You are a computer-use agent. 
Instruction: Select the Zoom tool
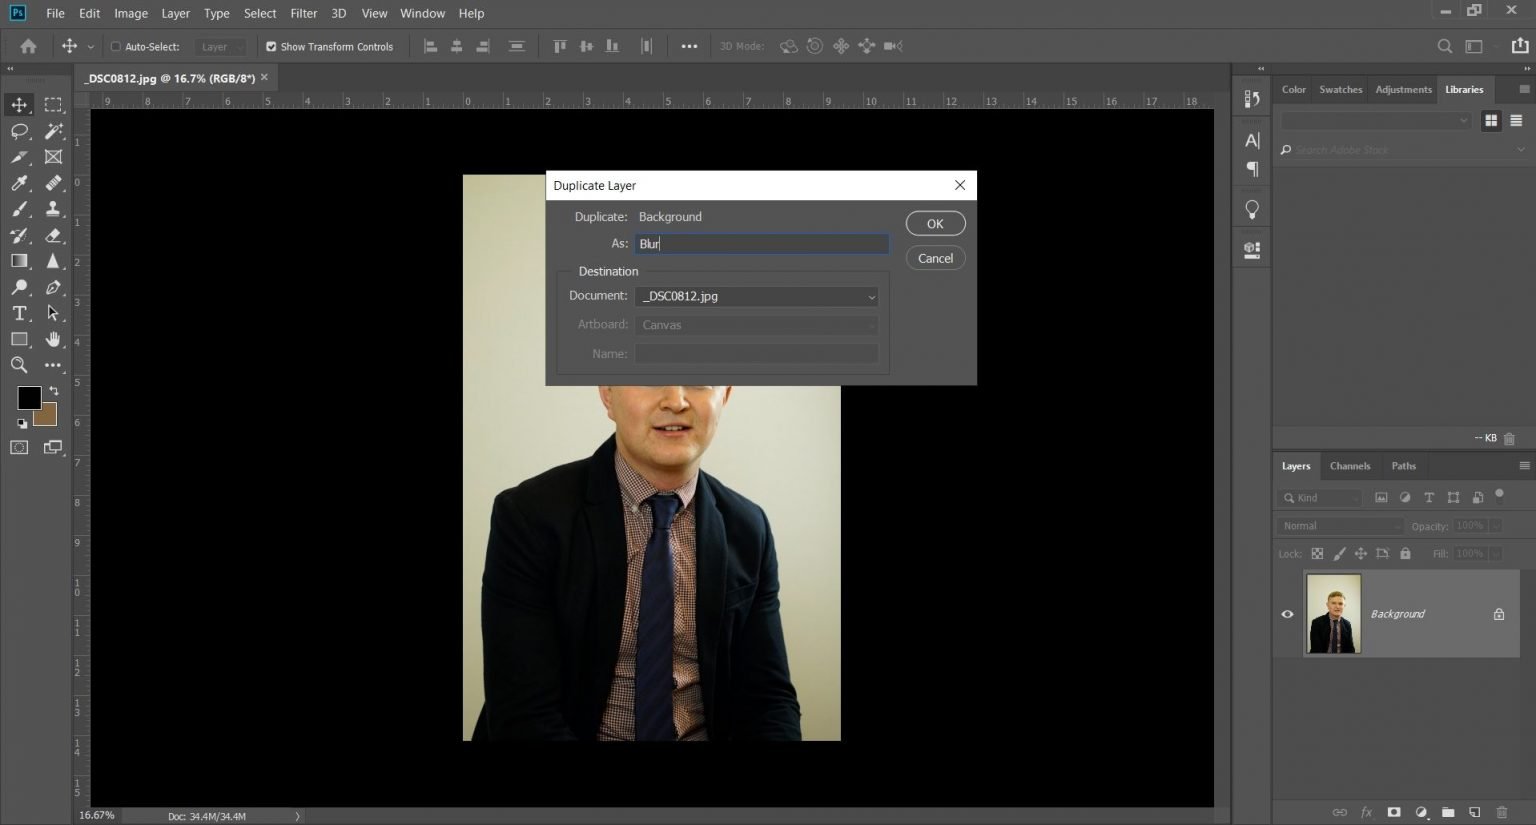(19, 365)
